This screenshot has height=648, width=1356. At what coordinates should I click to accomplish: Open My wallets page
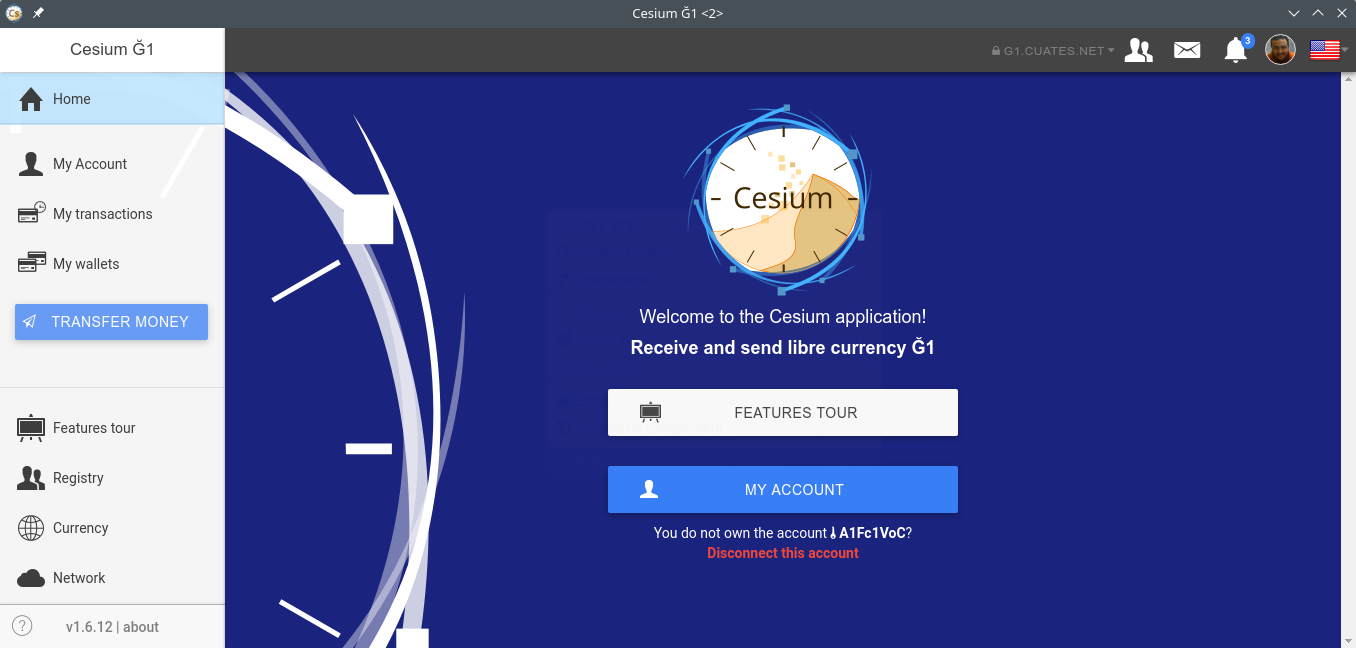[112, 264]
